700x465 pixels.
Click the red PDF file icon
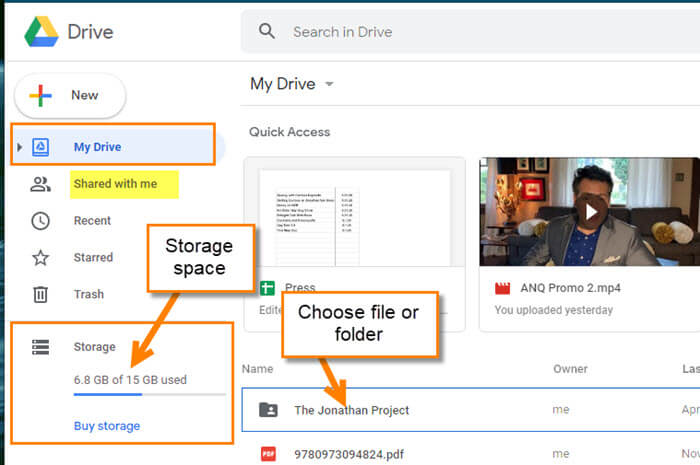click(x=268, y=454)
